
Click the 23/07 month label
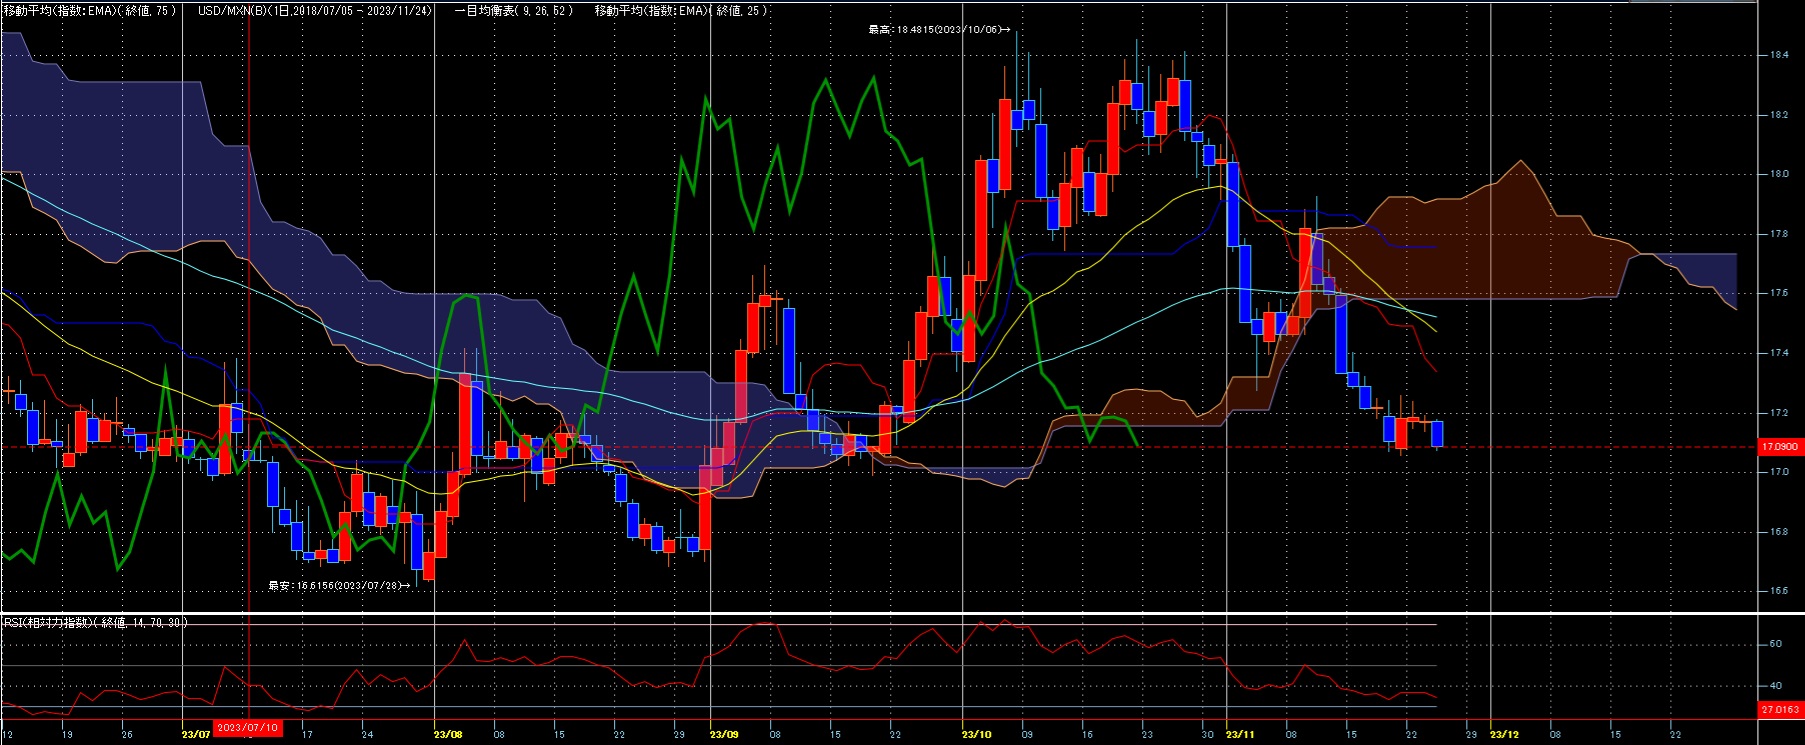point(196,734)
